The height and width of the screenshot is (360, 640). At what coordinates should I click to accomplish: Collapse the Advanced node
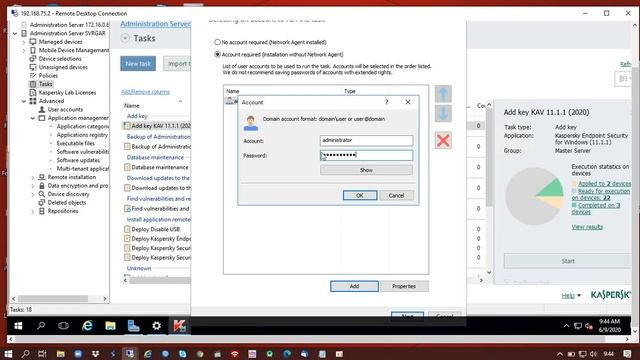(24, 101)
